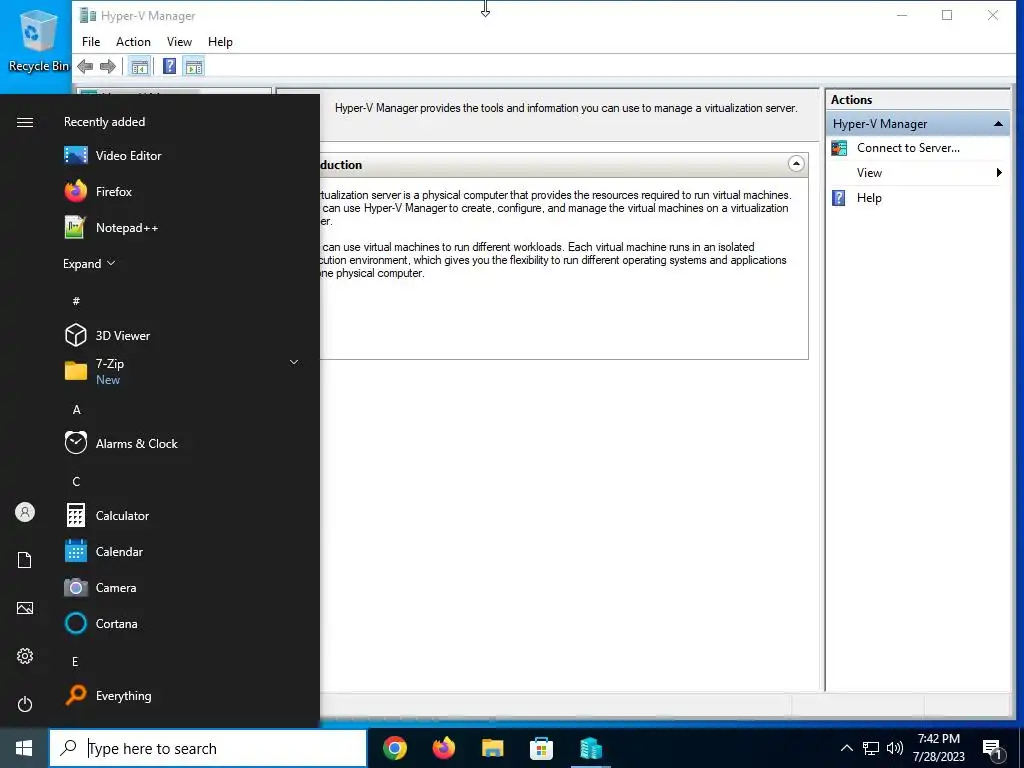Image resolution: width=1024 pixels, height=768 pixels.
Task: Open Notepad++ from Start menu
Action: pyautogui.click(x=182, y=227)
